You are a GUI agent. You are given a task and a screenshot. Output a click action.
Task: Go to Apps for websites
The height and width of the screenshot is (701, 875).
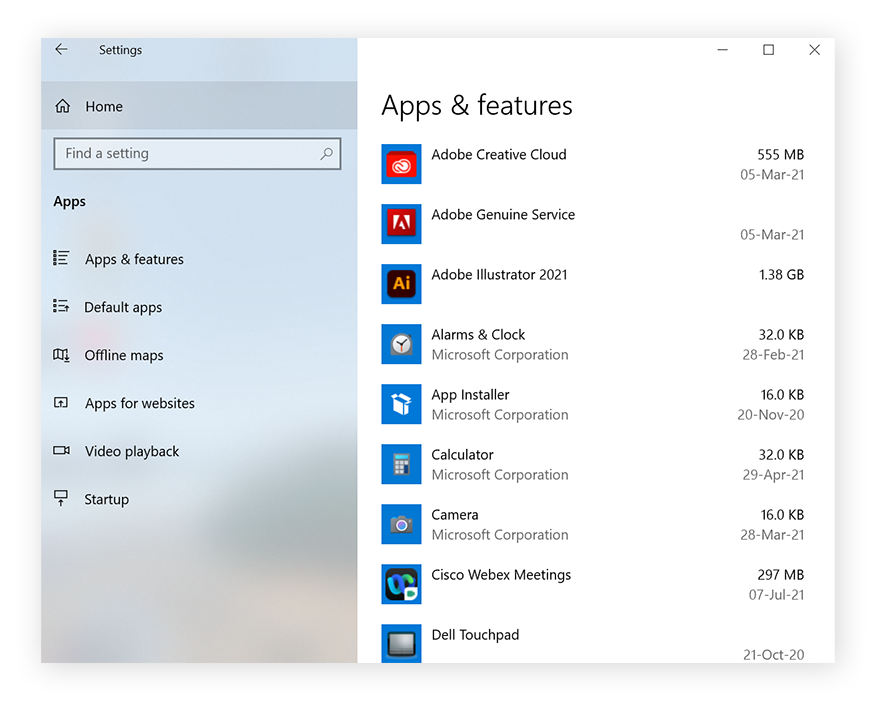(140, 403)
